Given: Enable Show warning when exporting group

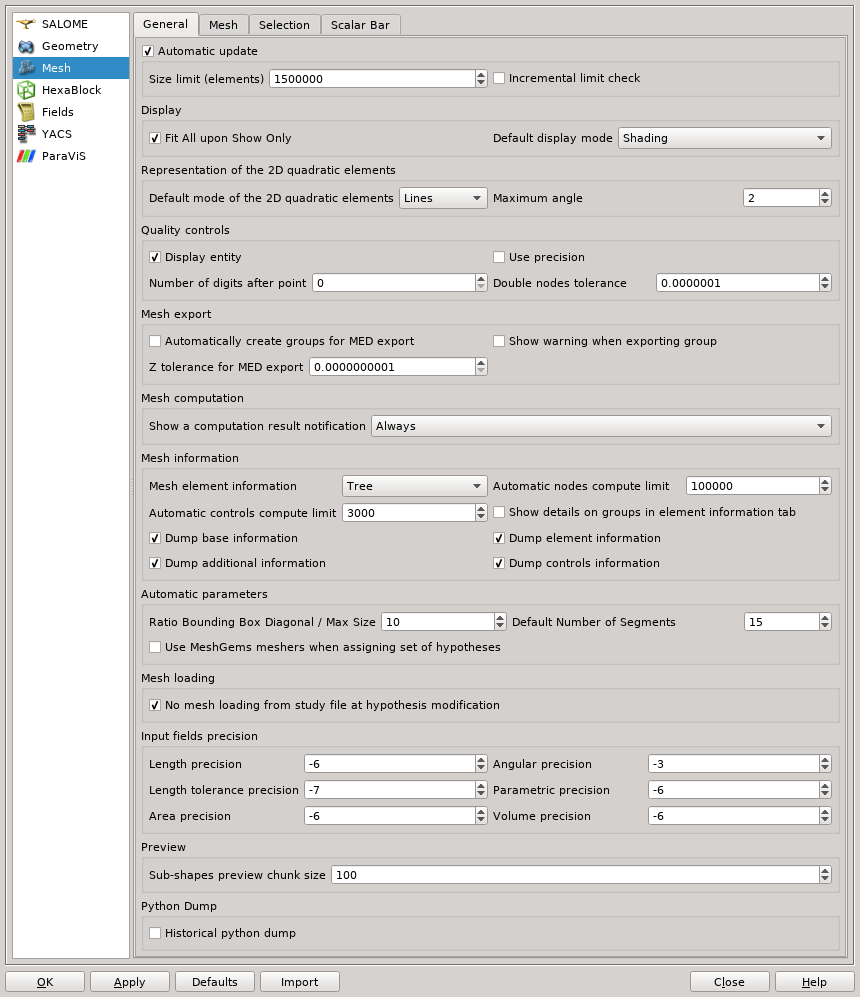Looking at the screenshot, I should point(499,341).
